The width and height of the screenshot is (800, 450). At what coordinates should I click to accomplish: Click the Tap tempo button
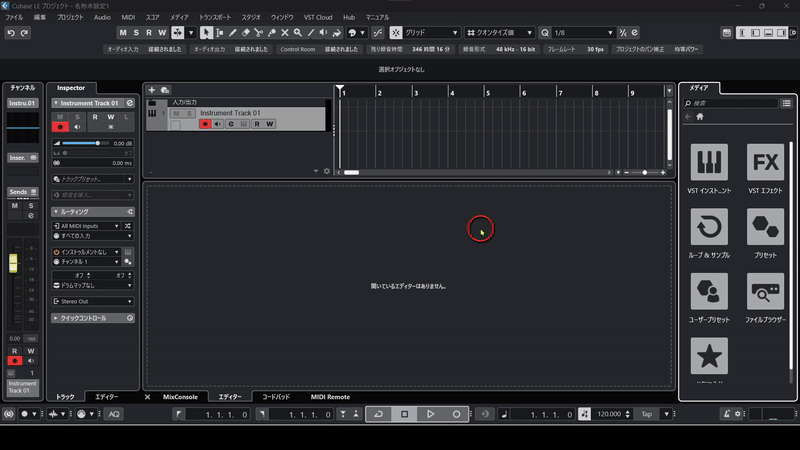(646, 414)
